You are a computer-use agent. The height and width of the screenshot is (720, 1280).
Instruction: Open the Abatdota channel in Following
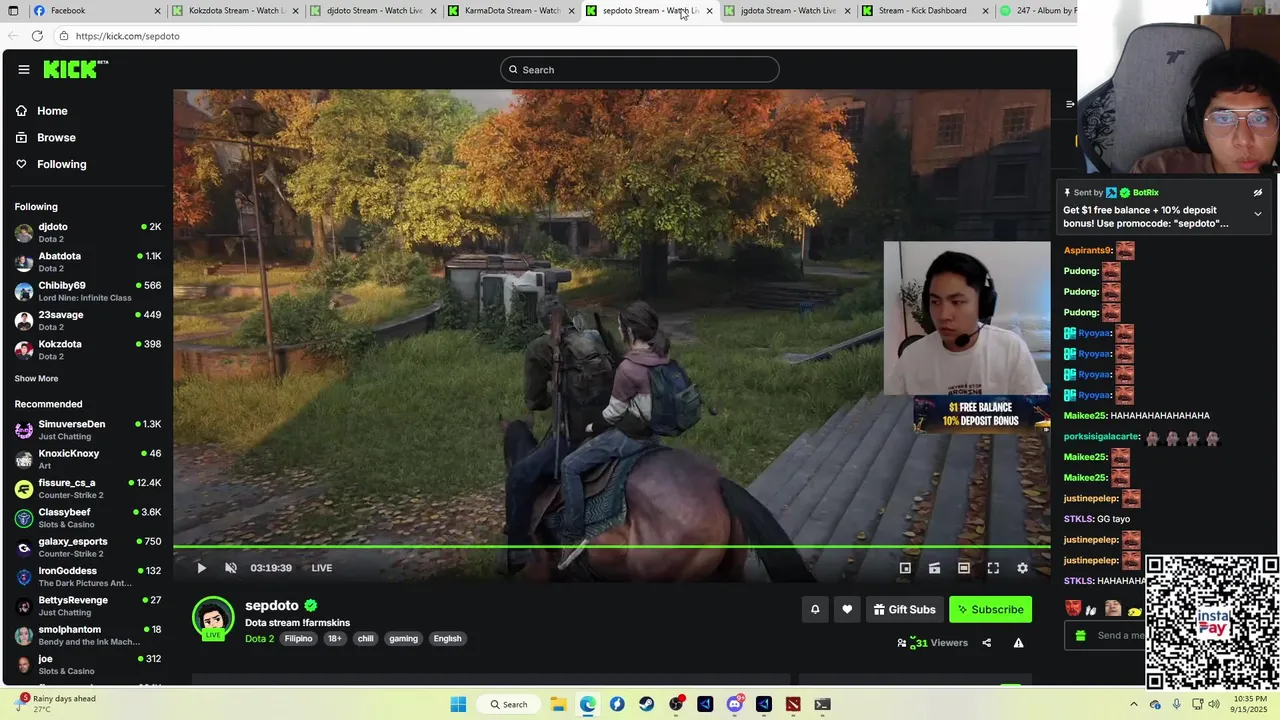coord(88,262)
